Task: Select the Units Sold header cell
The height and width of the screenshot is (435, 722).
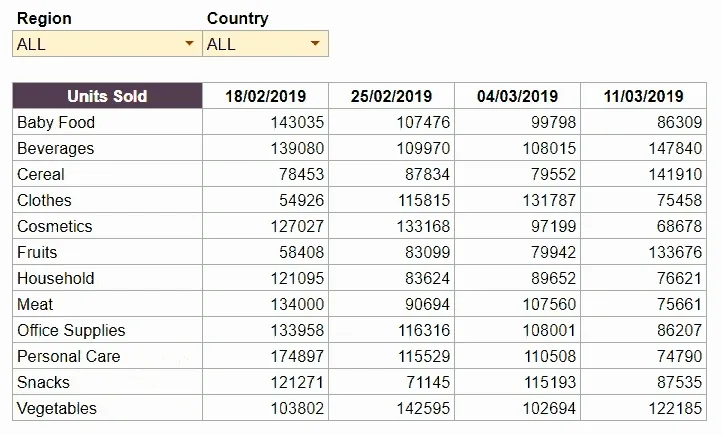Action: (107, 96)
